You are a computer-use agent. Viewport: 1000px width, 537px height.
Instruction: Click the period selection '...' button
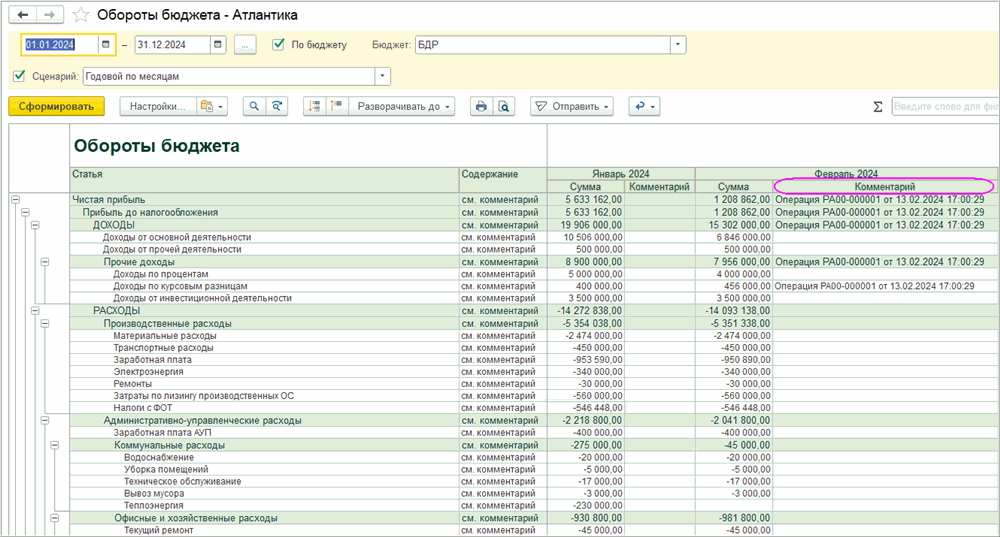click(x=245, y=45)
